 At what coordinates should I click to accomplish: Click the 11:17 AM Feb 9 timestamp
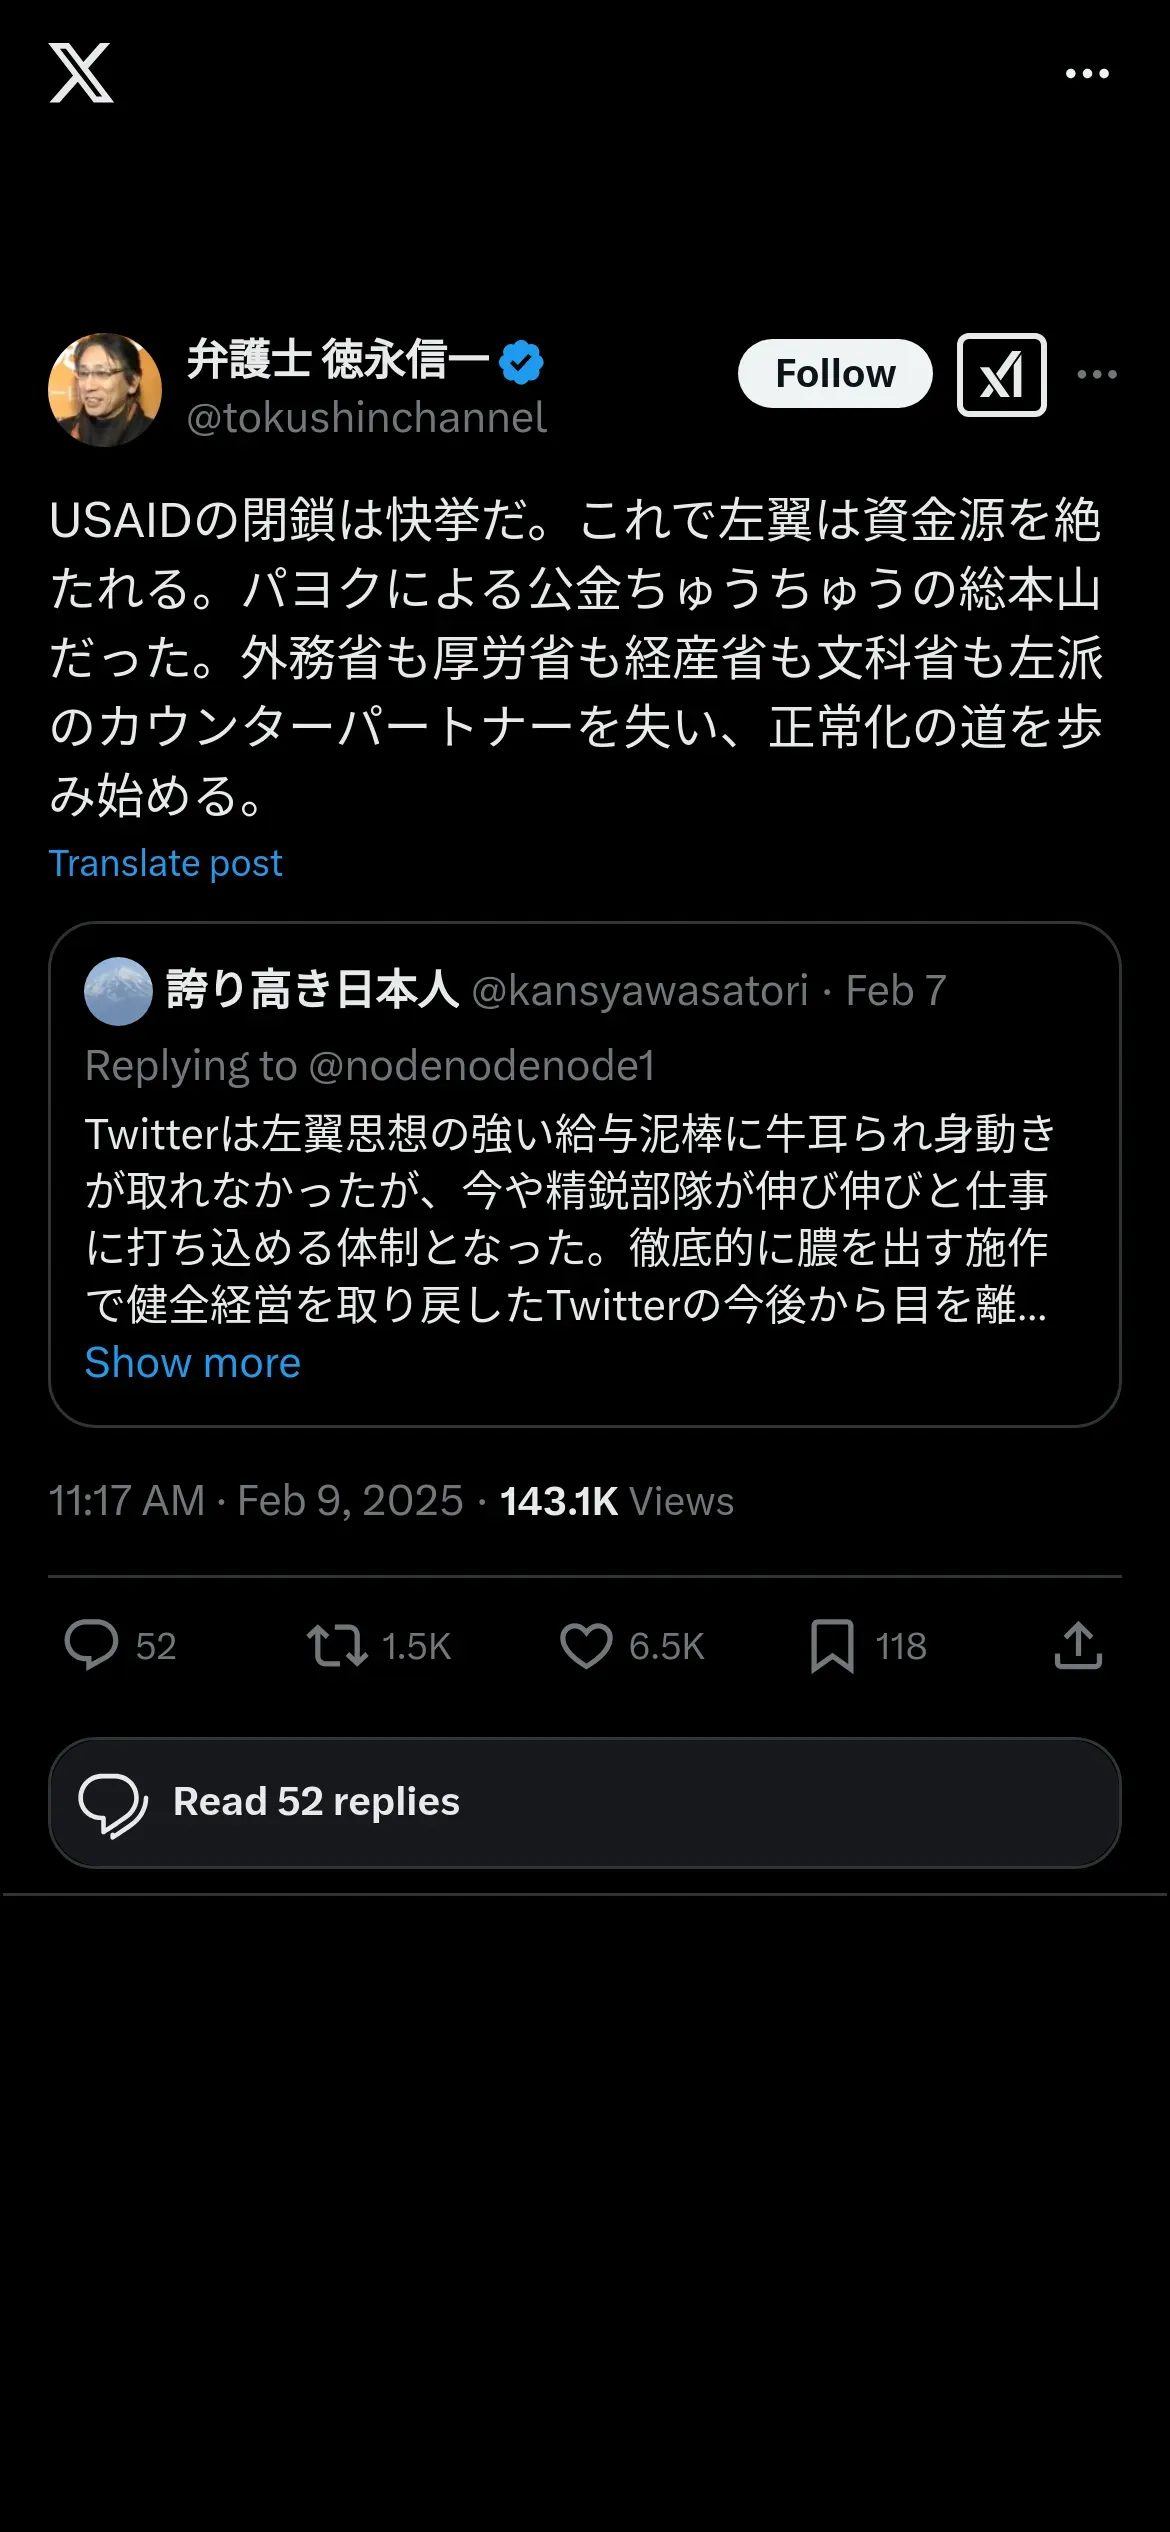pyautogui.click(x=256, y=1501)
